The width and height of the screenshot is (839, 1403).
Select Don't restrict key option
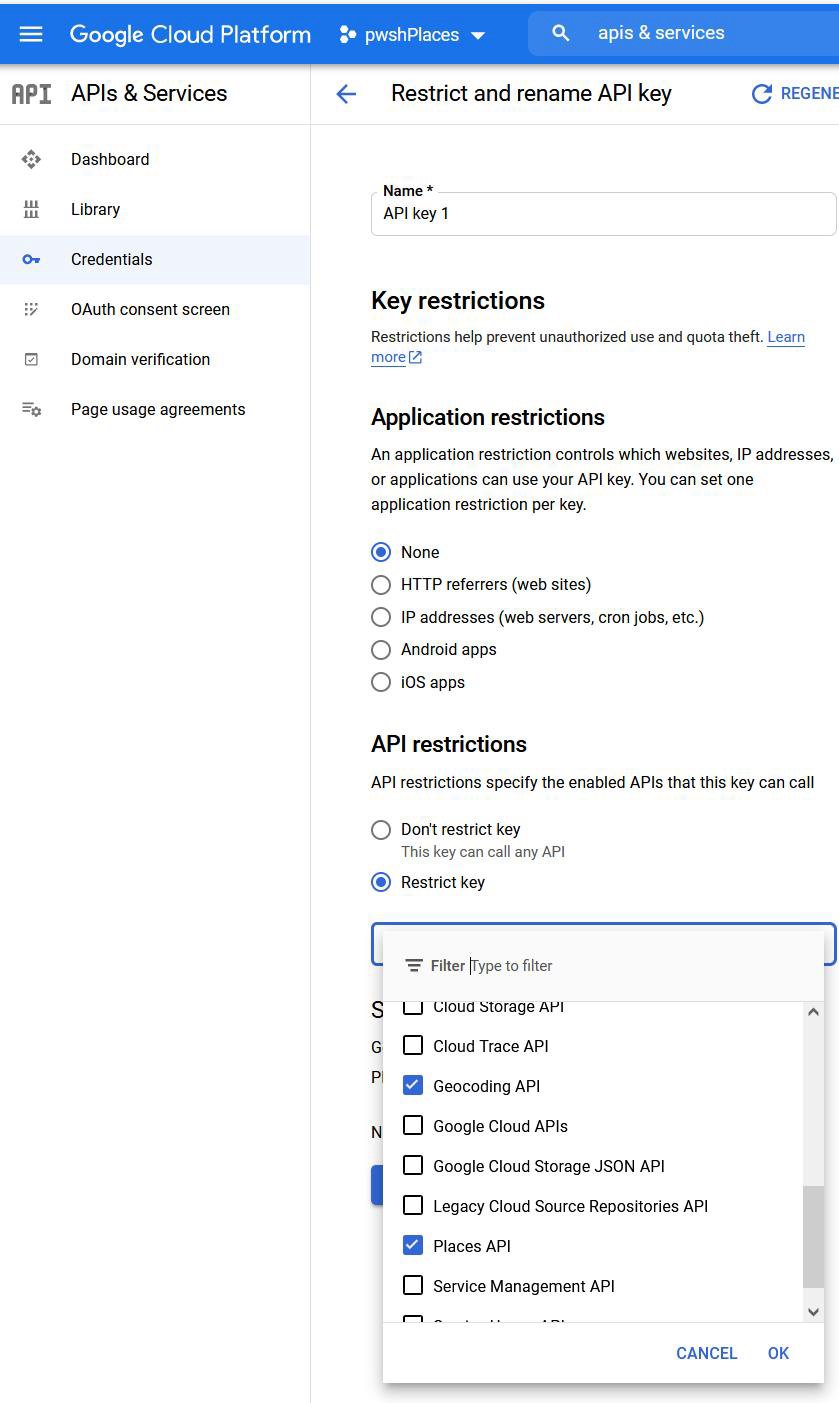click(381, 829)
